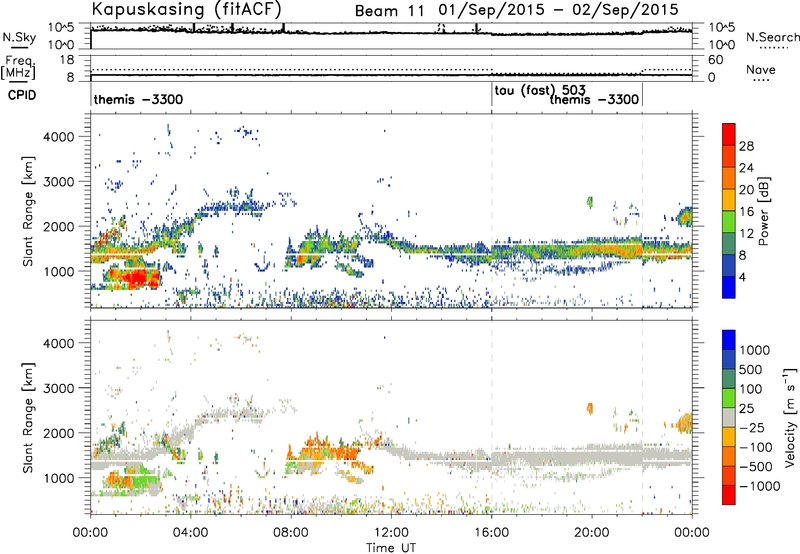
Task: Pick the light green 25–100 Velocity segment
Action: (729, 398)
